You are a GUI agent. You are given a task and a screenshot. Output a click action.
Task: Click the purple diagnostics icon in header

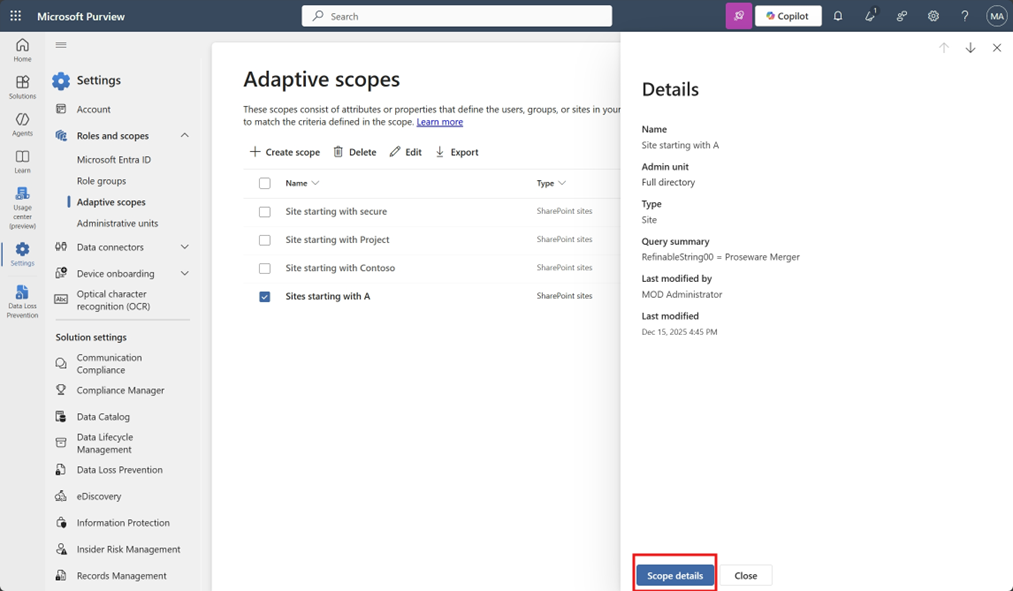[x=738, y=16]
